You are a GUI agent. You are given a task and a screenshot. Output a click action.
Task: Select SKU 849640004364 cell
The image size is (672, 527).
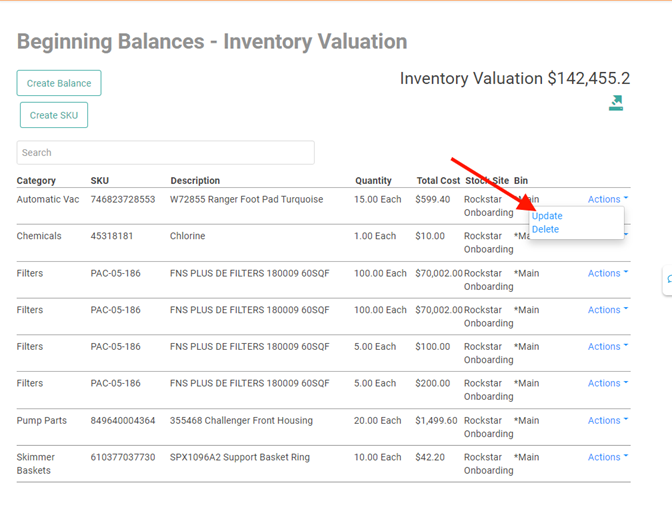124,421
